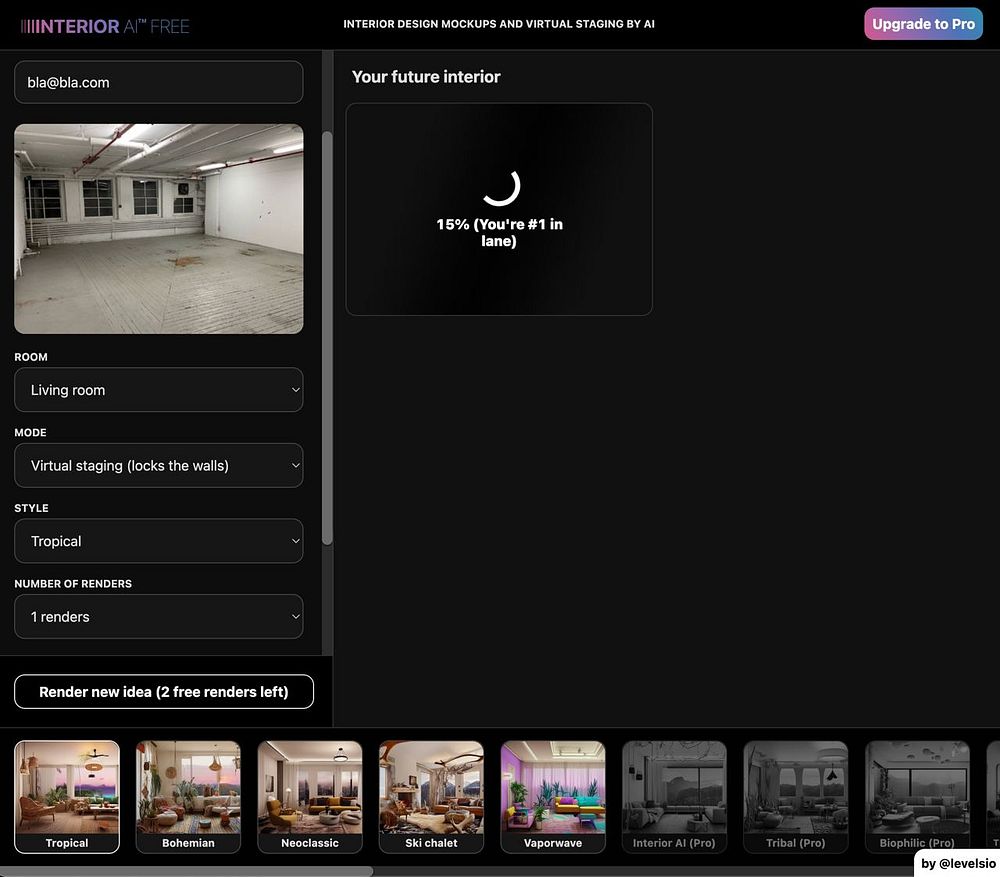Open the Number of renders dropdown

pyautogui.click(x=159, y=617)
